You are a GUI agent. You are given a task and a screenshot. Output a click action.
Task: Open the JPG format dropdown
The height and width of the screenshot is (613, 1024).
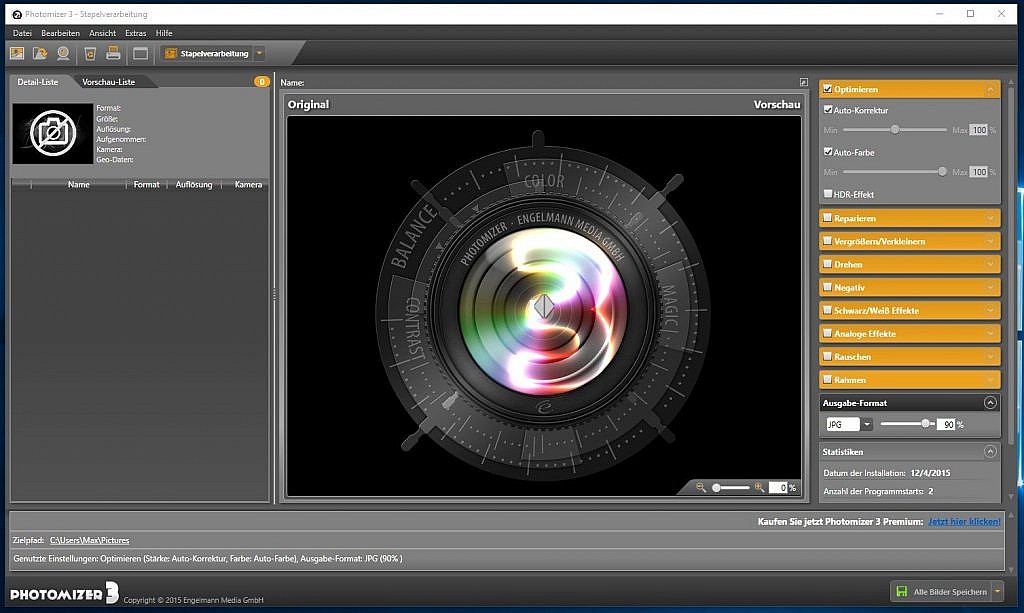867,424
